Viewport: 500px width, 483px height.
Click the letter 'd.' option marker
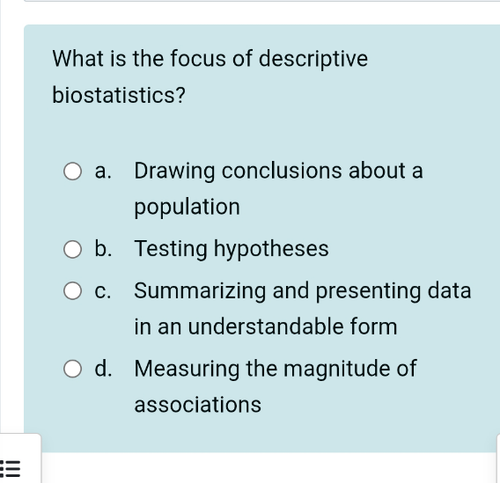[x=103, y=368]
